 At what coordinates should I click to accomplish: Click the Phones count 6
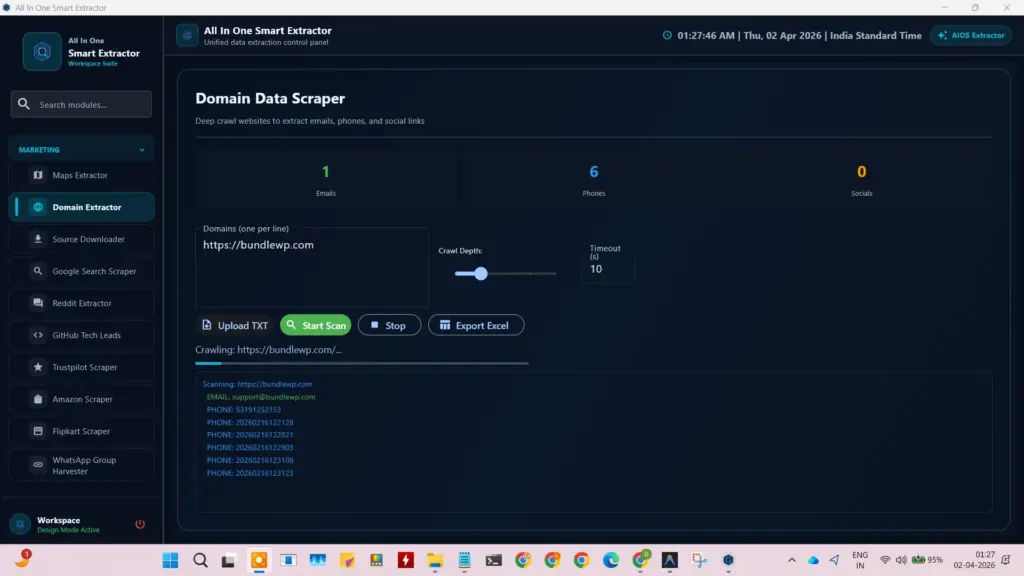tap(594, 172)
